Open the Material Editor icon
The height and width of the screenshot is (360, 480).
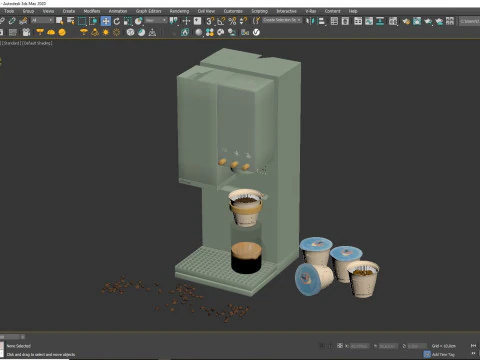[x=393, y=21]
